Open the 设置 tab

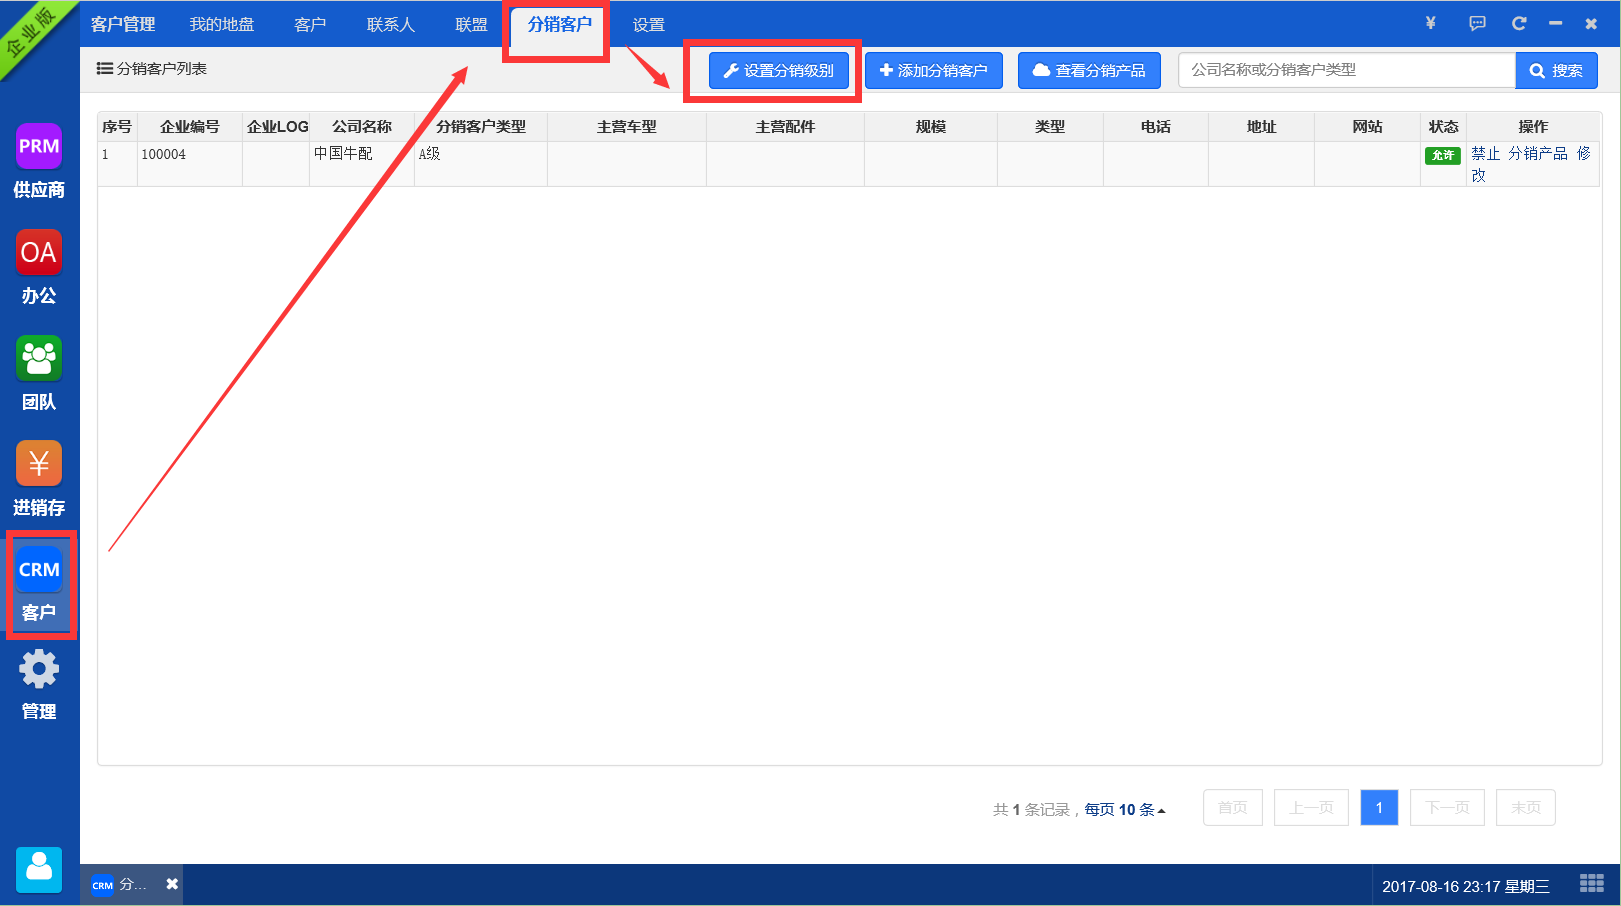648,24
